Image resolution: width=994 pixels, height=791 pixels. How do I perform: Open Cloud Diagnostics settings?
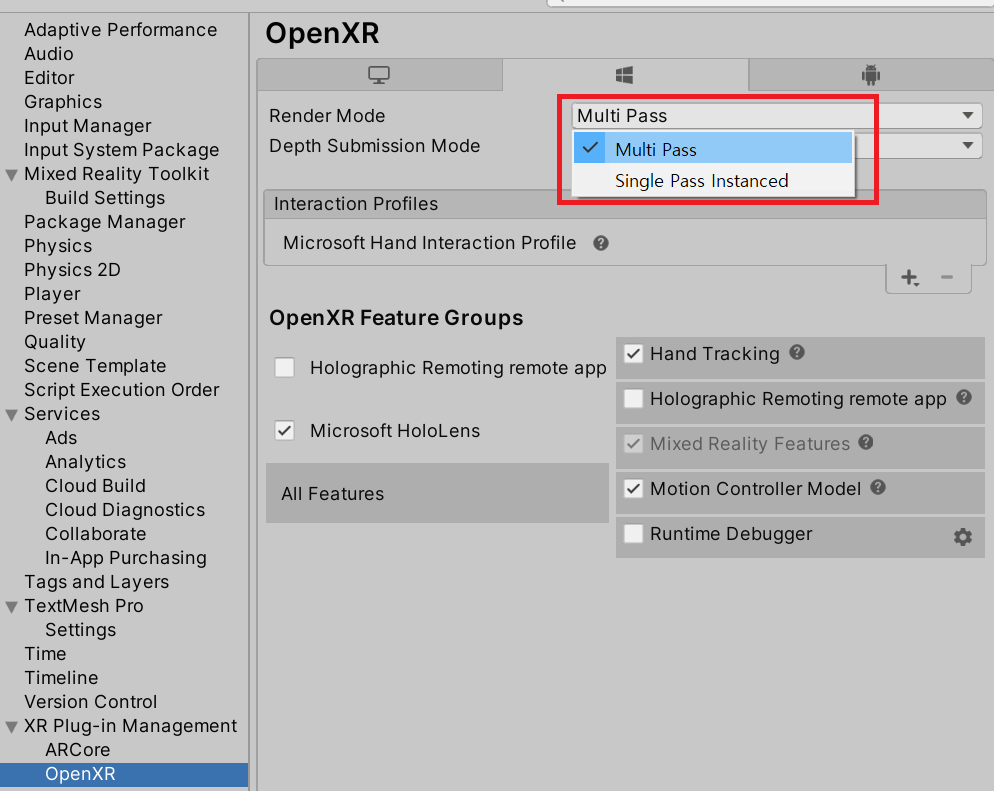[x=125, y=510]
